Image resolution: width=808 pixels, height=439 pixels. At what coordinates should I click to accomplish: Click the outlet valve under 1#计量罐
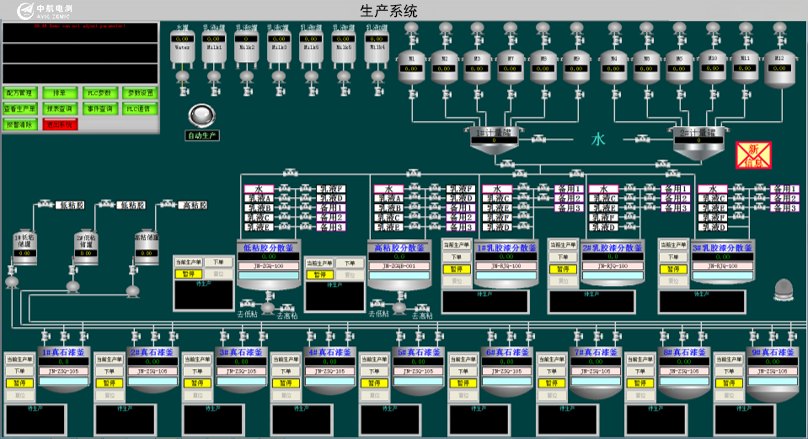tap(507, 164)
